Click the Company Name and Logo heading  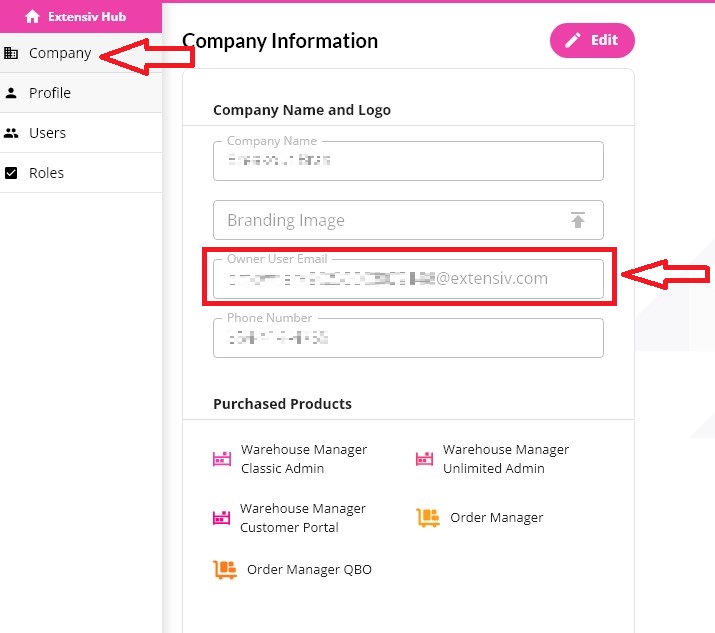(x=302, y=110)
